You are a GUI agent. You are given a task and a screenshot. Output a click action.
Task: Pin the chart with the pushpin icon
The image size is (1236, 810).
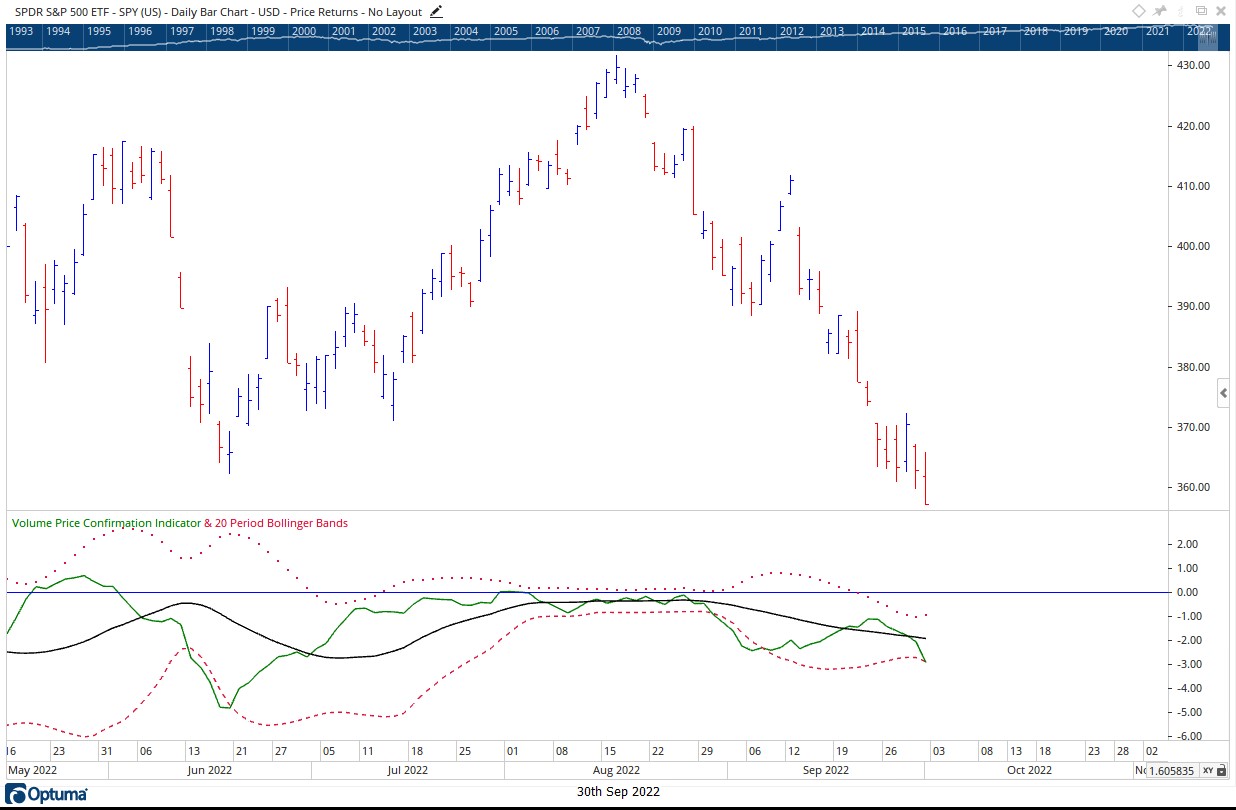click(x=1160, y=11)
